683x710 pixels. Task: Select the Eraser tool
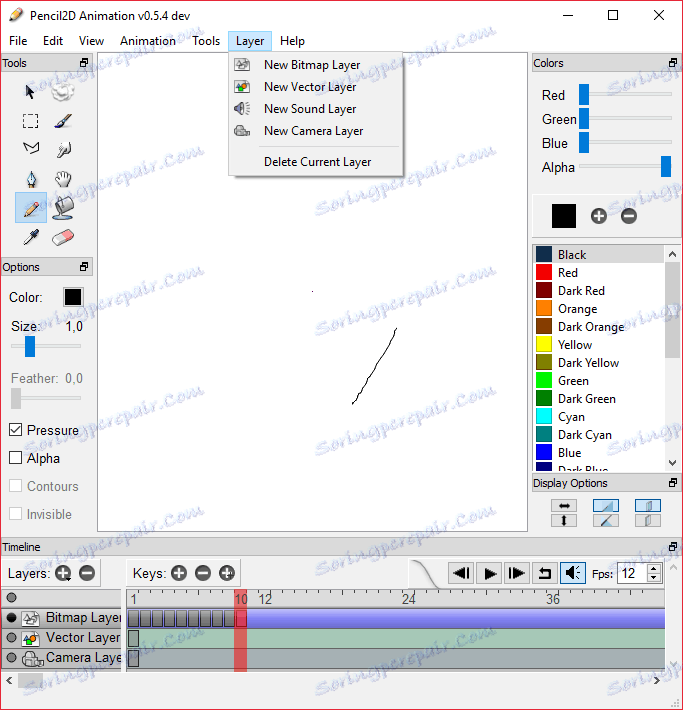pyautogui.click(x=63, y=237)
